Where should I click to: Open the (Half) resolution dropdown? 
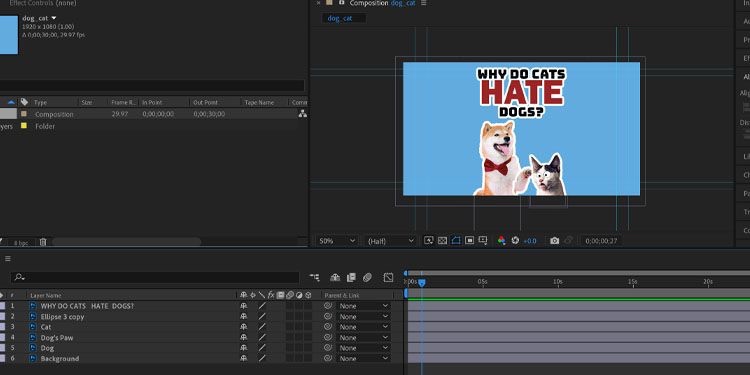[390, 241]
